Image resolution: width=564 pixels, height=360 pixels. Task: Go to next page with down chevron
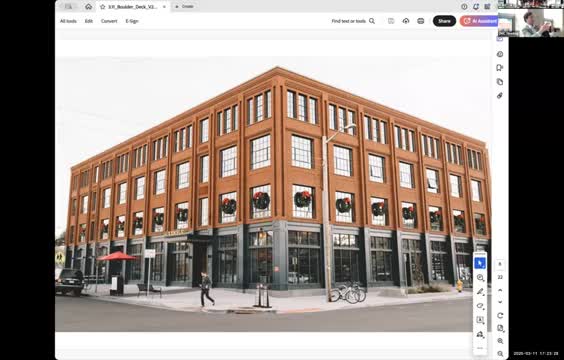500,302
